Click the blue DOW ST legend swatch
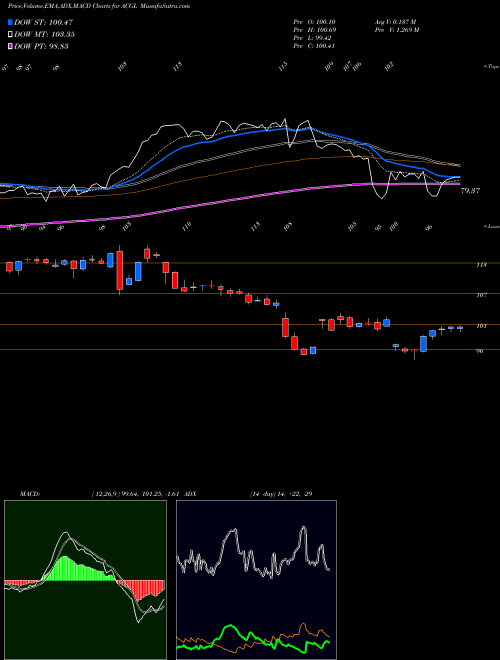 pos(10,22)
